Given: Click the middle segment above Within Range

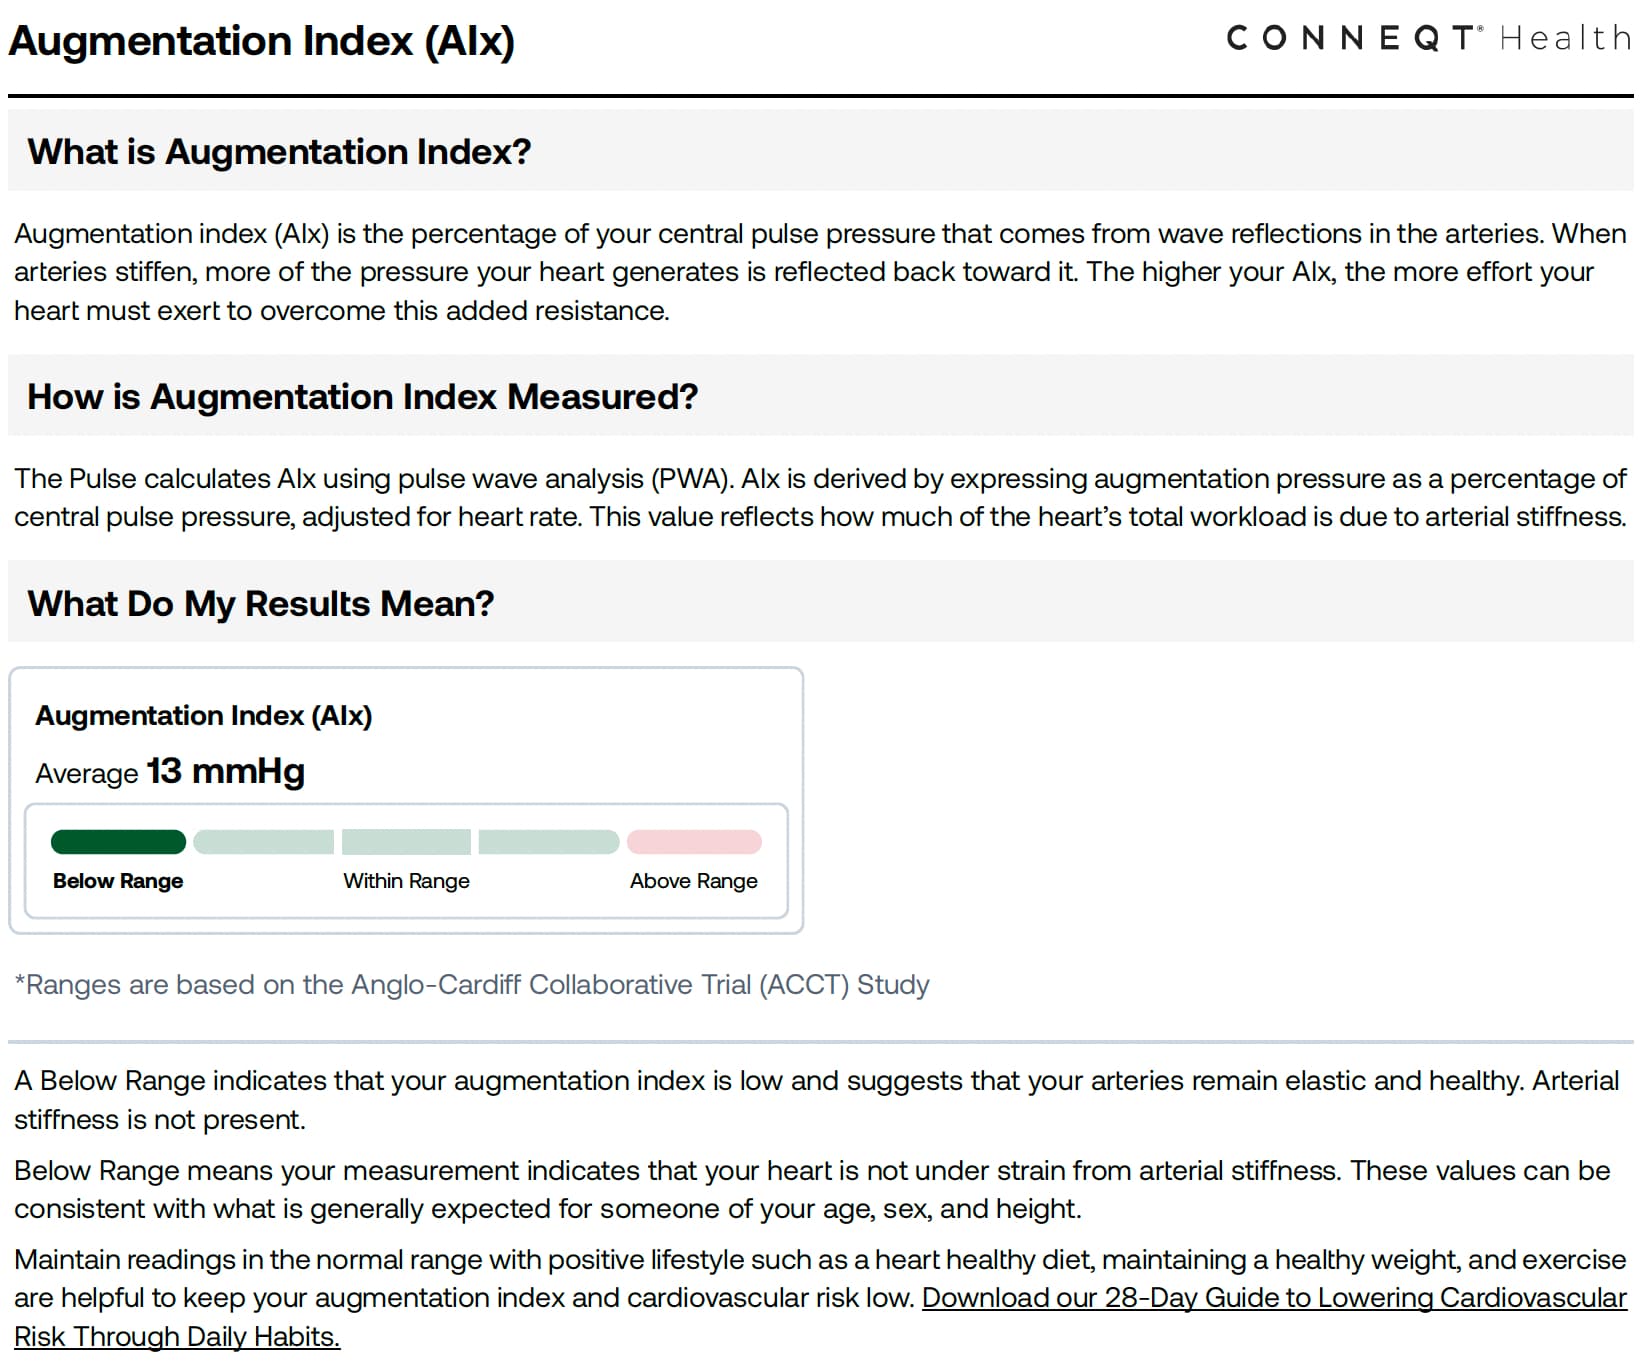Looking at the screenshot, I should (406, 842).
